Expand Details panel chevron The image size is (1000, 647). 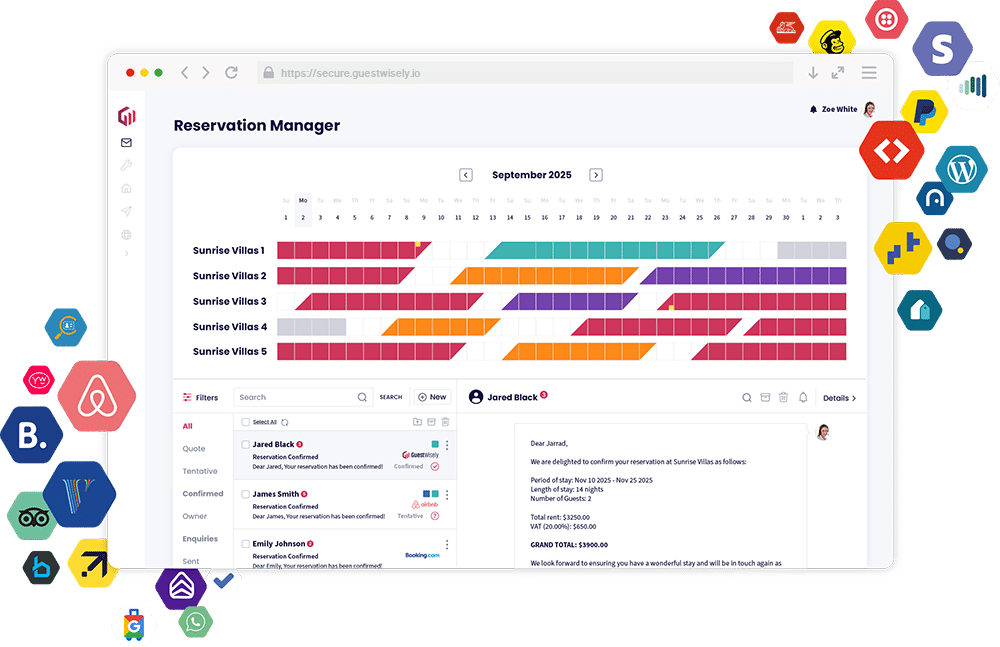839,398
